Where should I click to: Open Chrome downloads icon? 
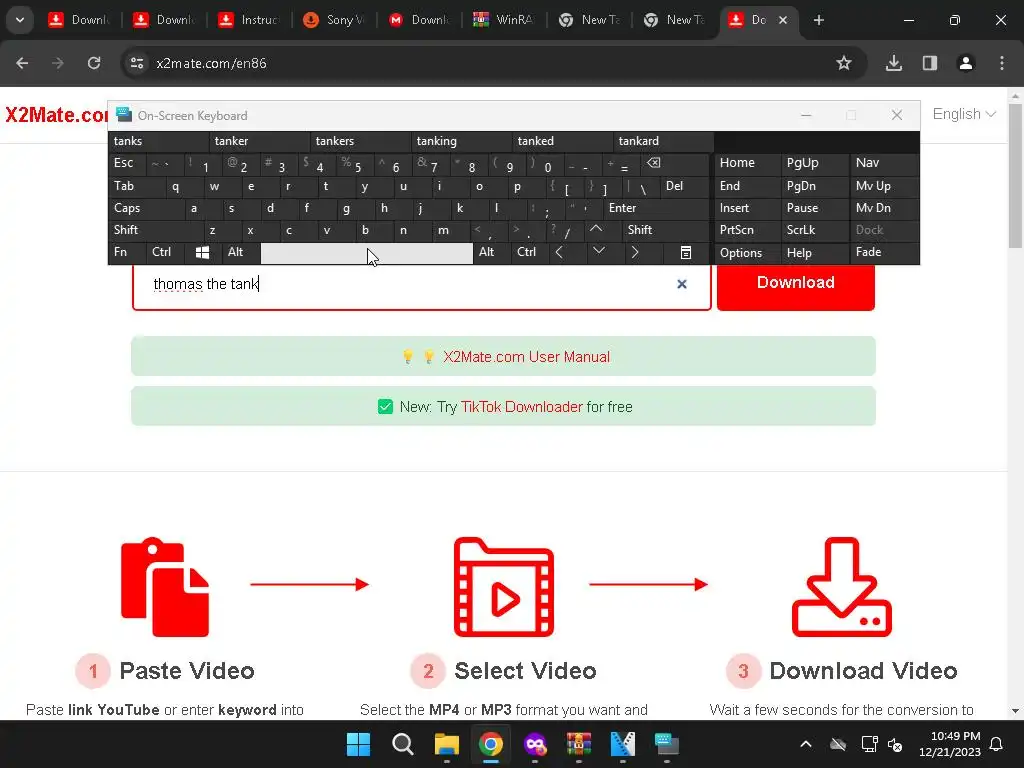tap(894, 63)
